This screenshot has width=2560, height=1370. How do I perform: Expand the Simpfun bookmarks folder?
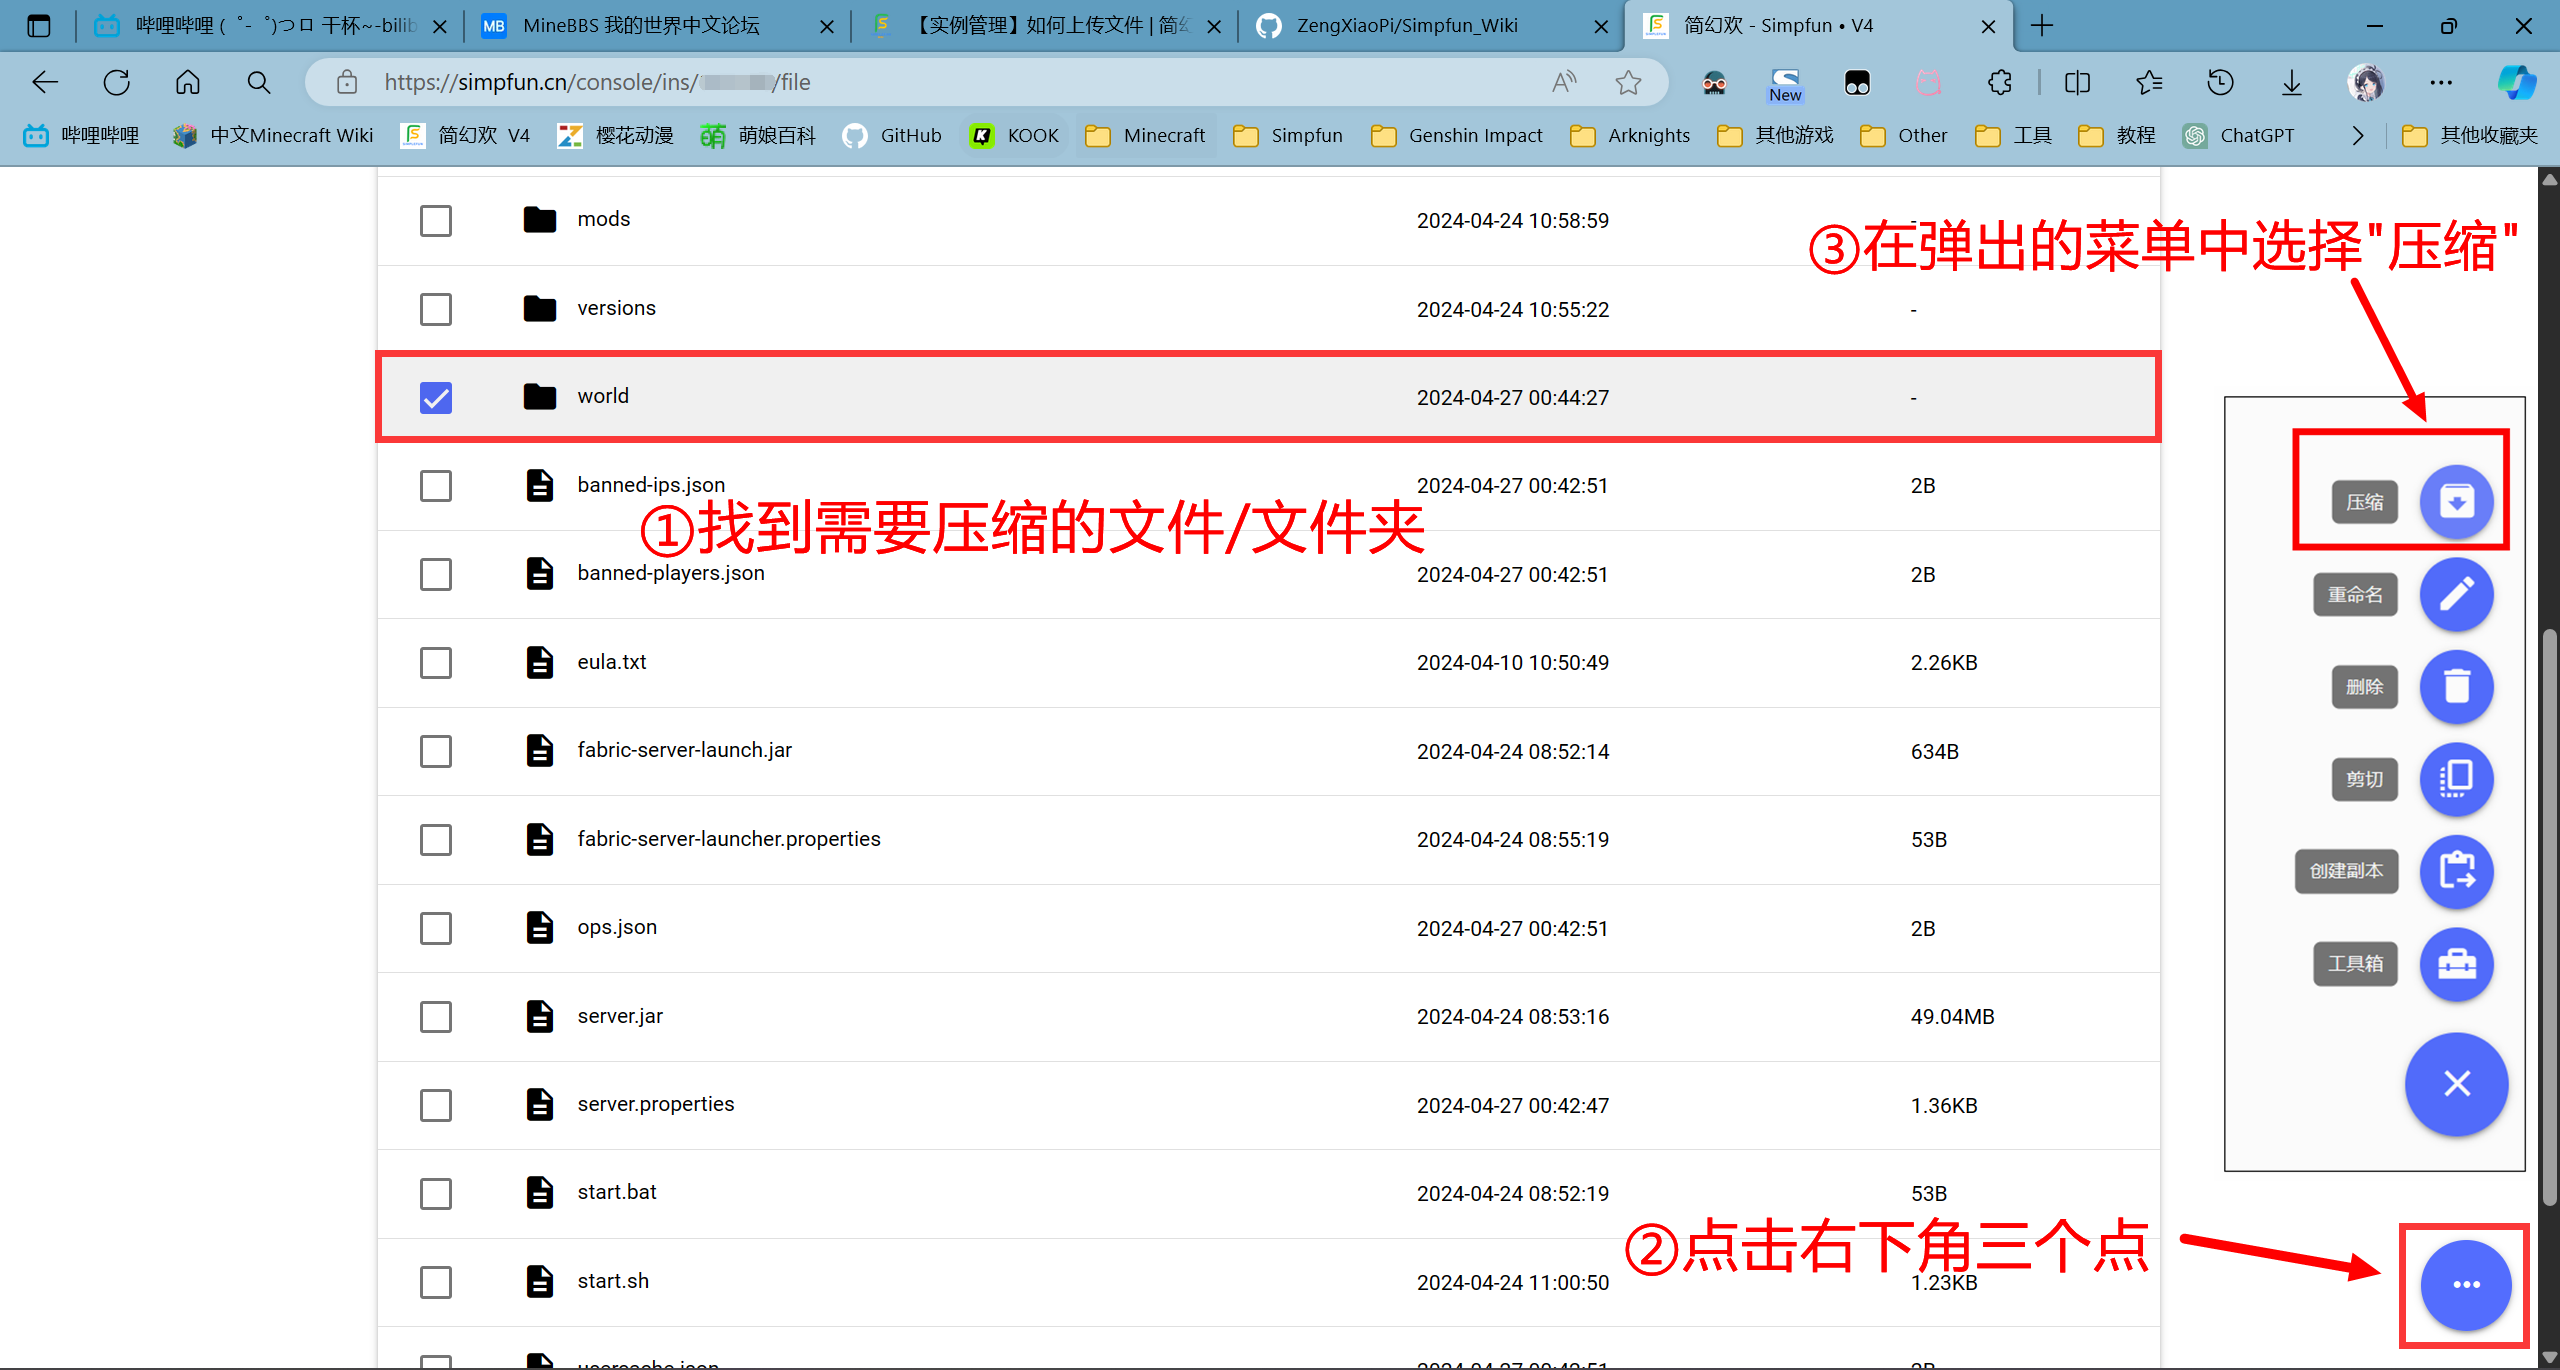1288,135
